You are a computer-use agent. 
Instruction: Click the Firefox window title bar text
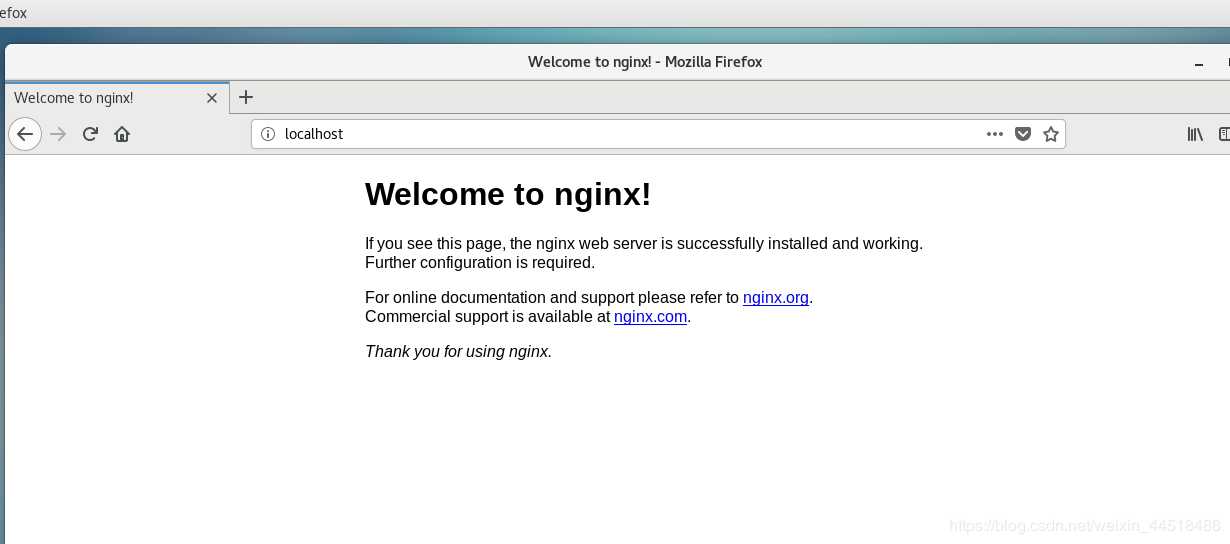click(645, 62)
